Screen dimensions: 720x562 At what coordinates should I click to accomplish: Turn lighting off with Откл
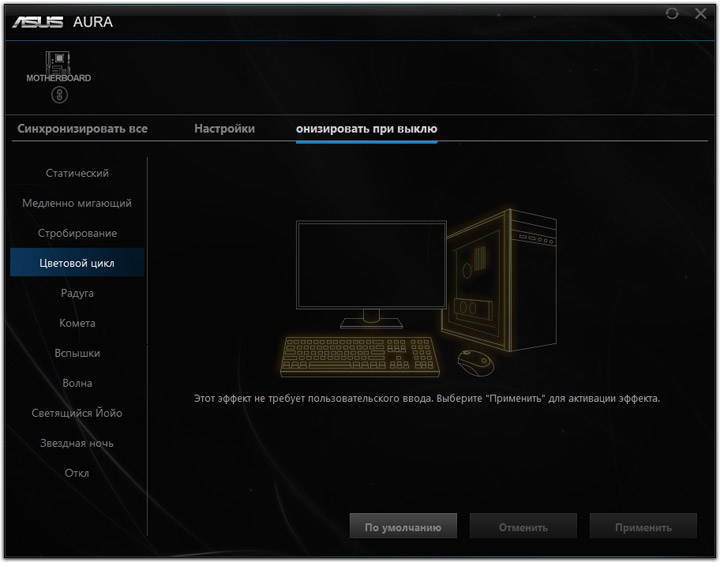click(77, 473)
